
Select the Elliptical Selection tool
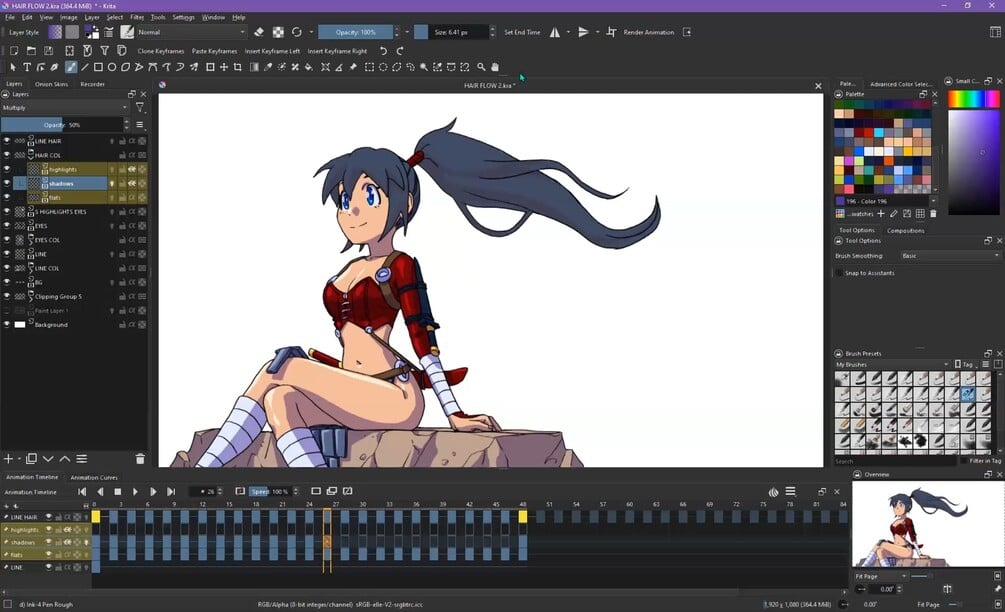(383, 67)
